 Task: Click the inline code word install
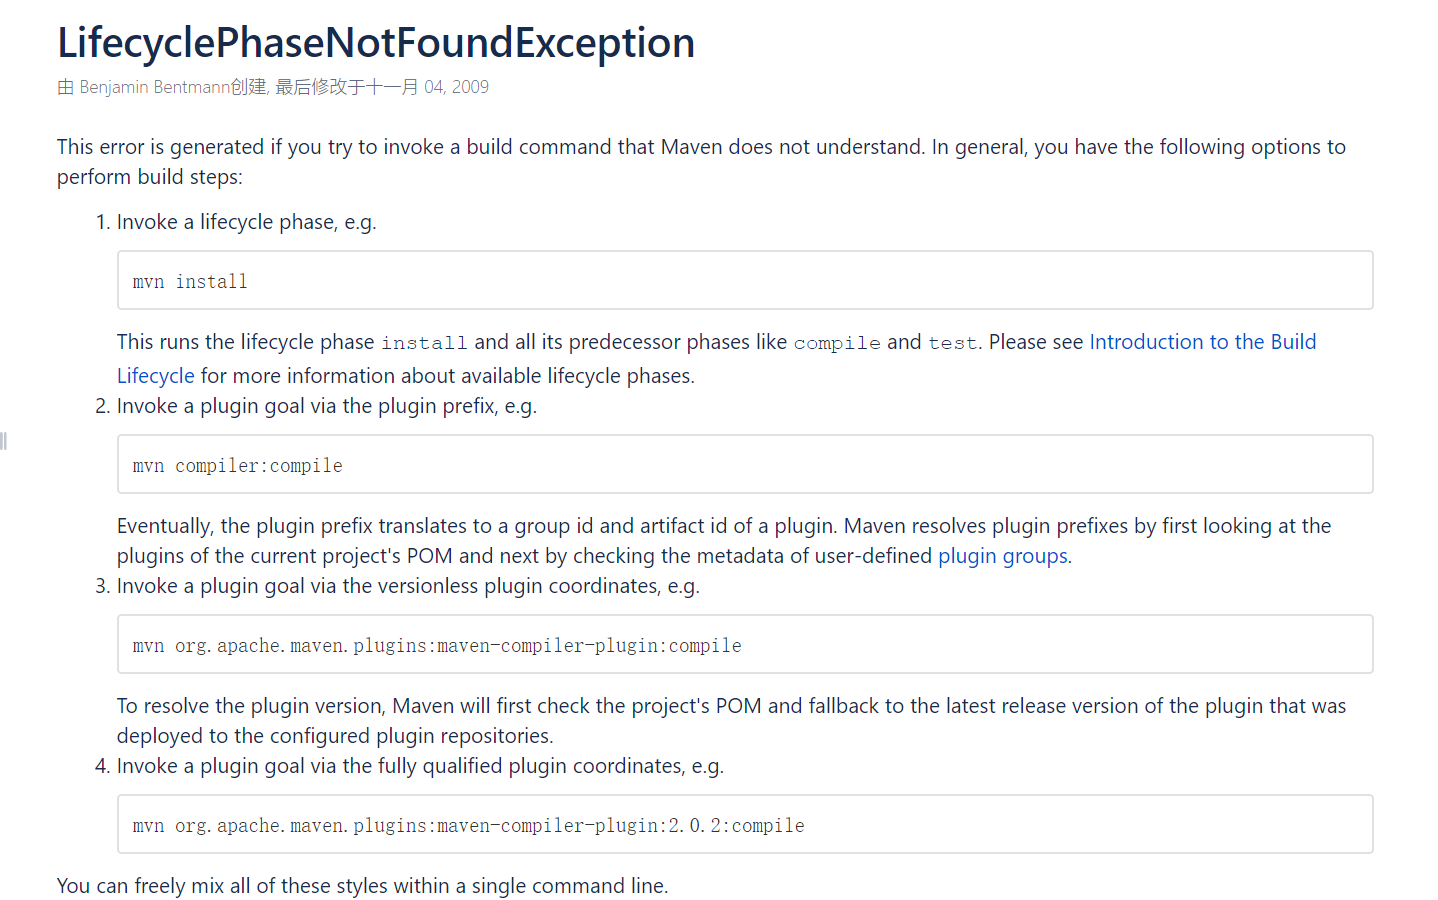(x=424, y=343)
